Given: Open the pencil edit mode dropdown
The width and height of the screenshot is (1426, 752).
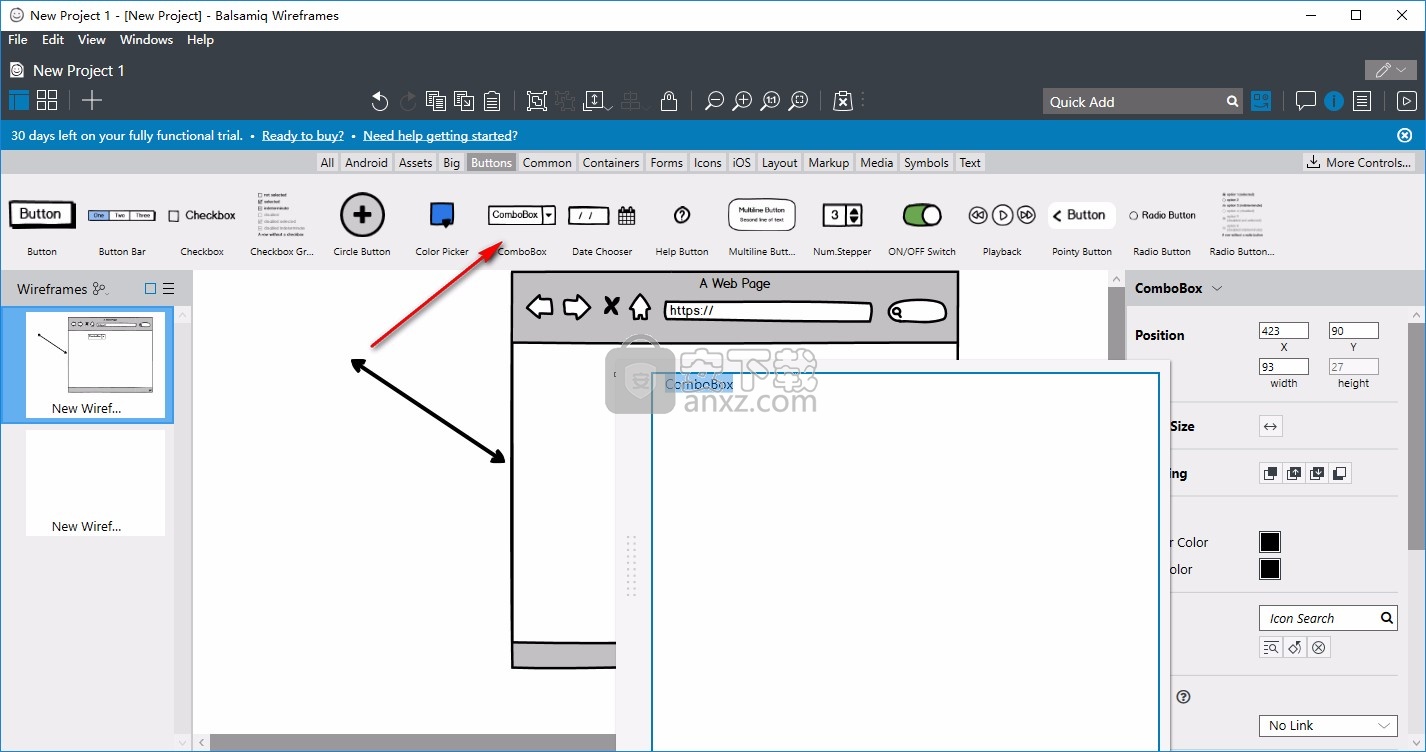Looking at the screenshot, I should 1391,70.
